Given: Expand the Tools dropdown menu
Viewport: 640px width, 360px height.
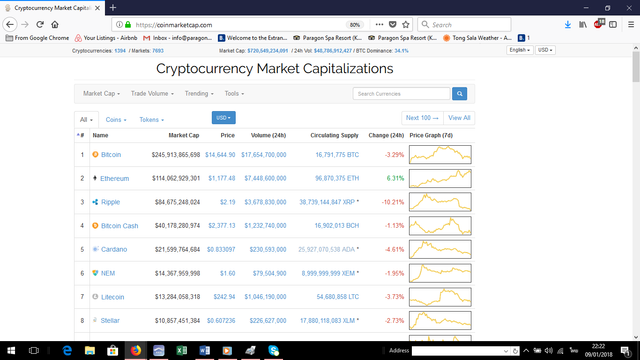Looking at the screenshot, I should [x=234, y=93].
